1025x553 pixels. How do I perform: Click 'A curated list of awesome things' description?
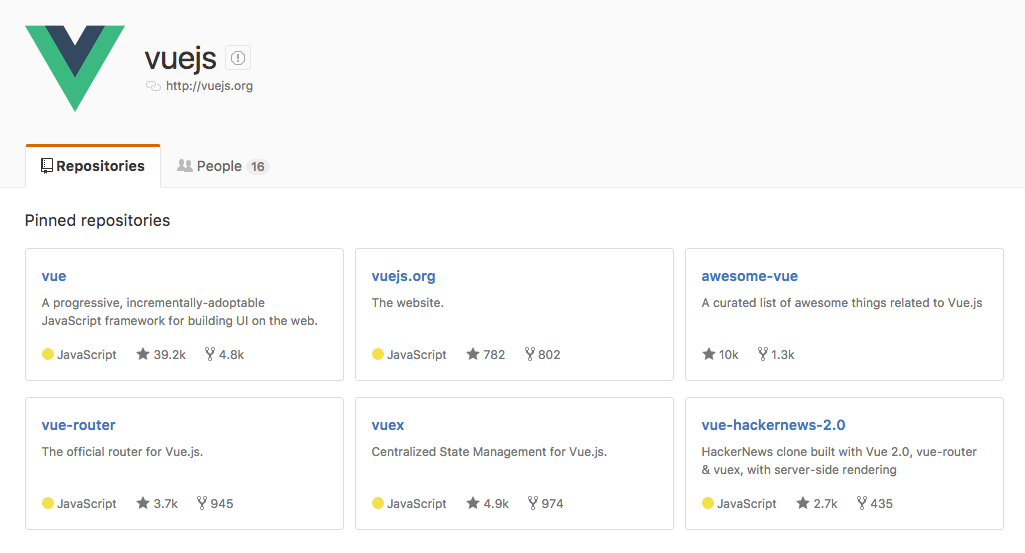pos(842,303)
